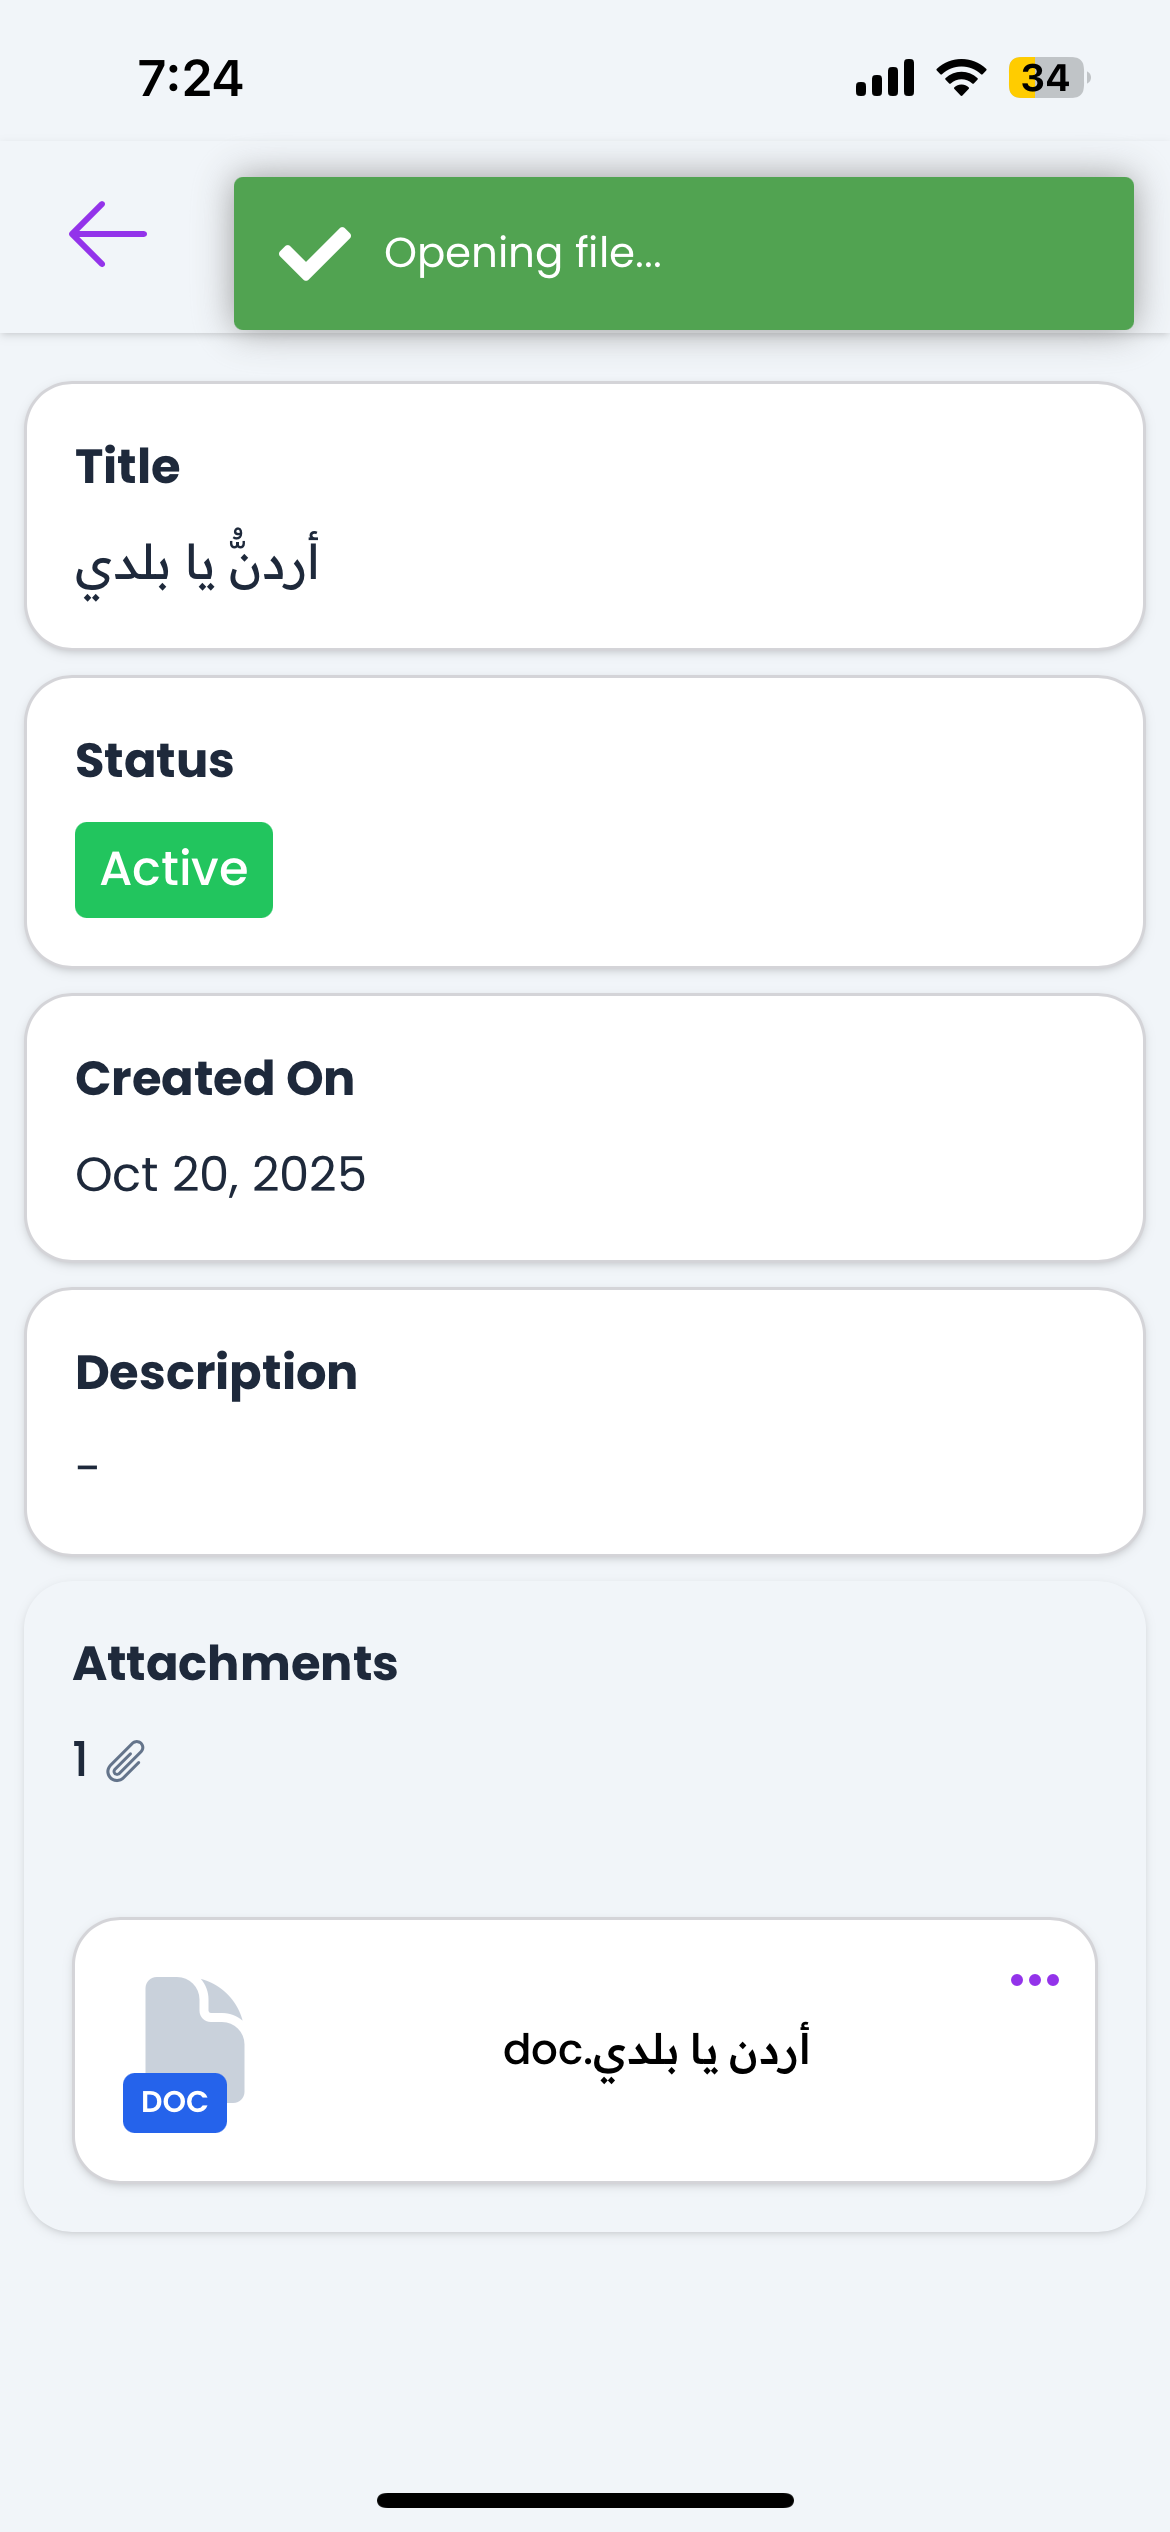Tap the Arabic title text value
The image size is (1170, 2532).
197,562
